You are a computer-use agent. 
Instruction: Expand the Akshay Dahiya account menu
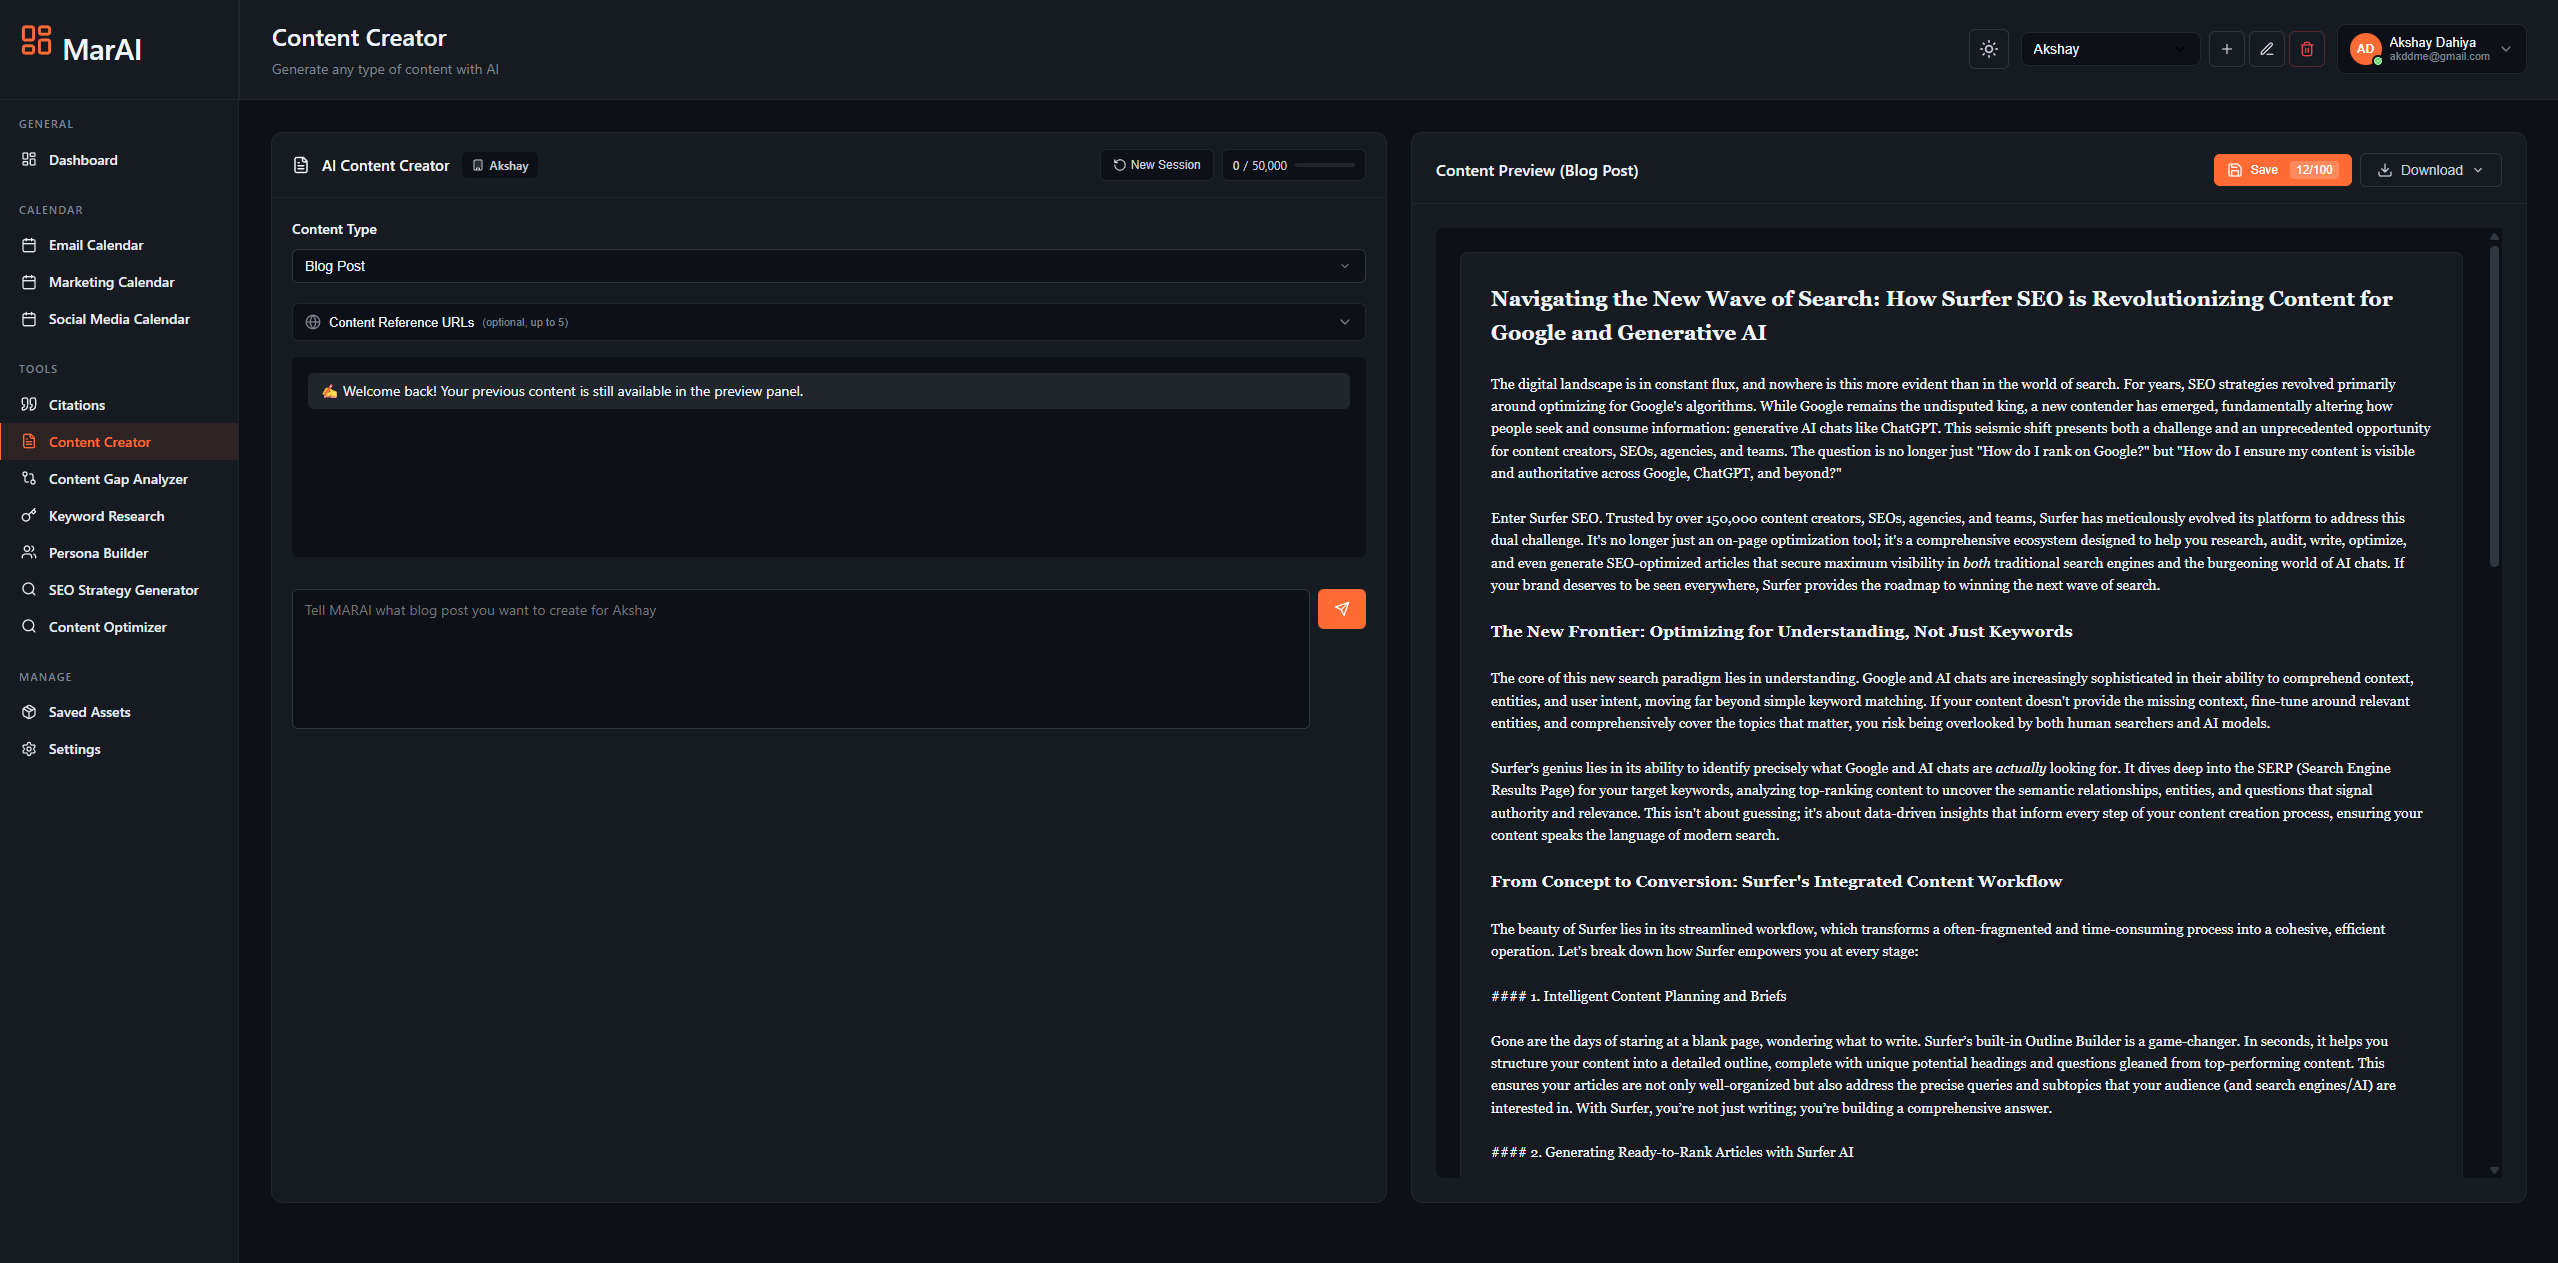tap(2505, 49)
